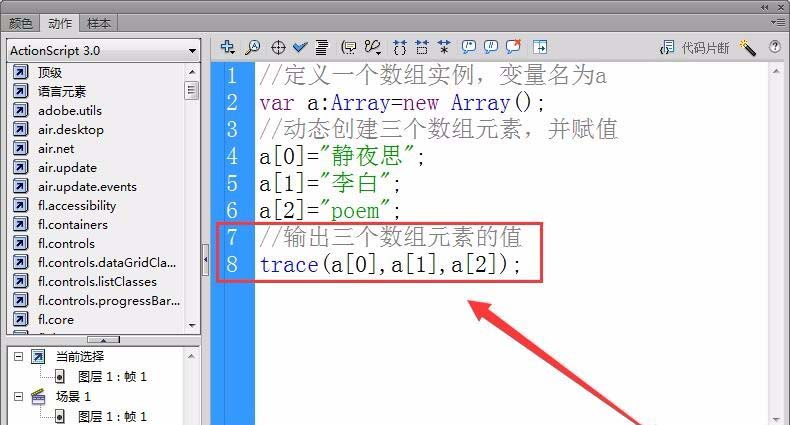
Task: Switch to the 动作 tab
Action: [60, 23]
